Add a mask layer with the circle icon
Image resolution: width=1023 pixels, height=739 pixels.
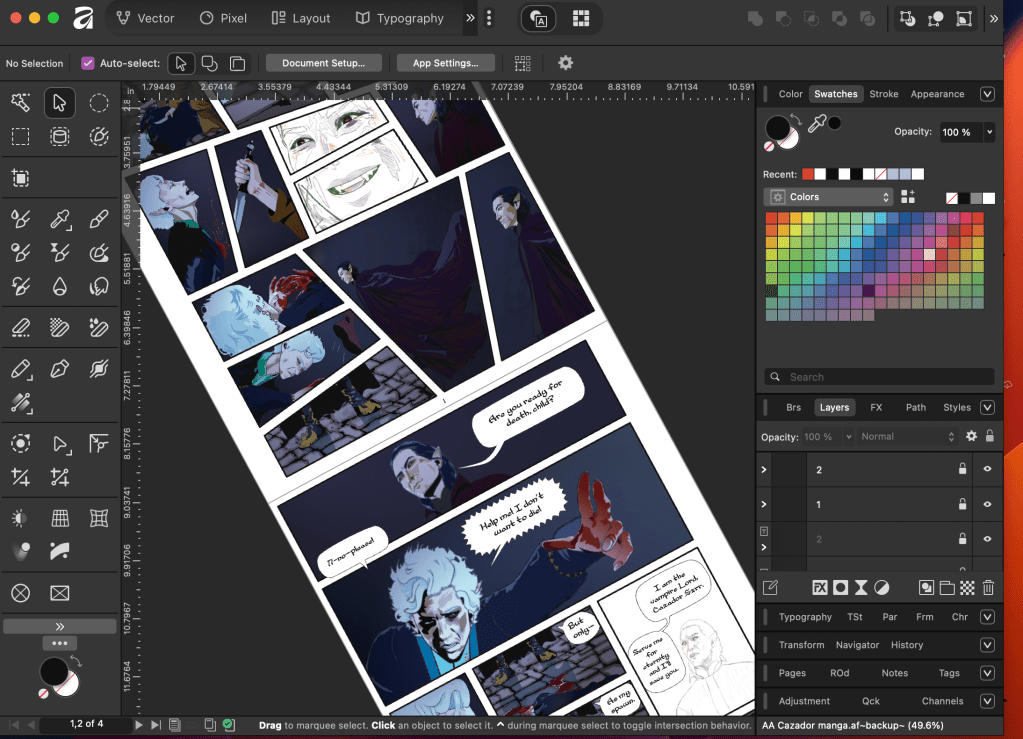click(840, 588)
